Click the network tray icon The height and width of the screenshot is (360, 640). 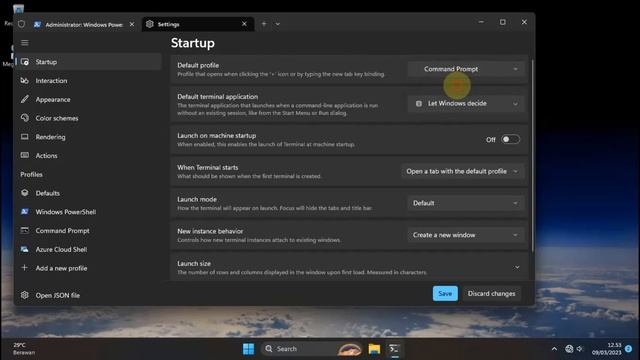[569, 349]
